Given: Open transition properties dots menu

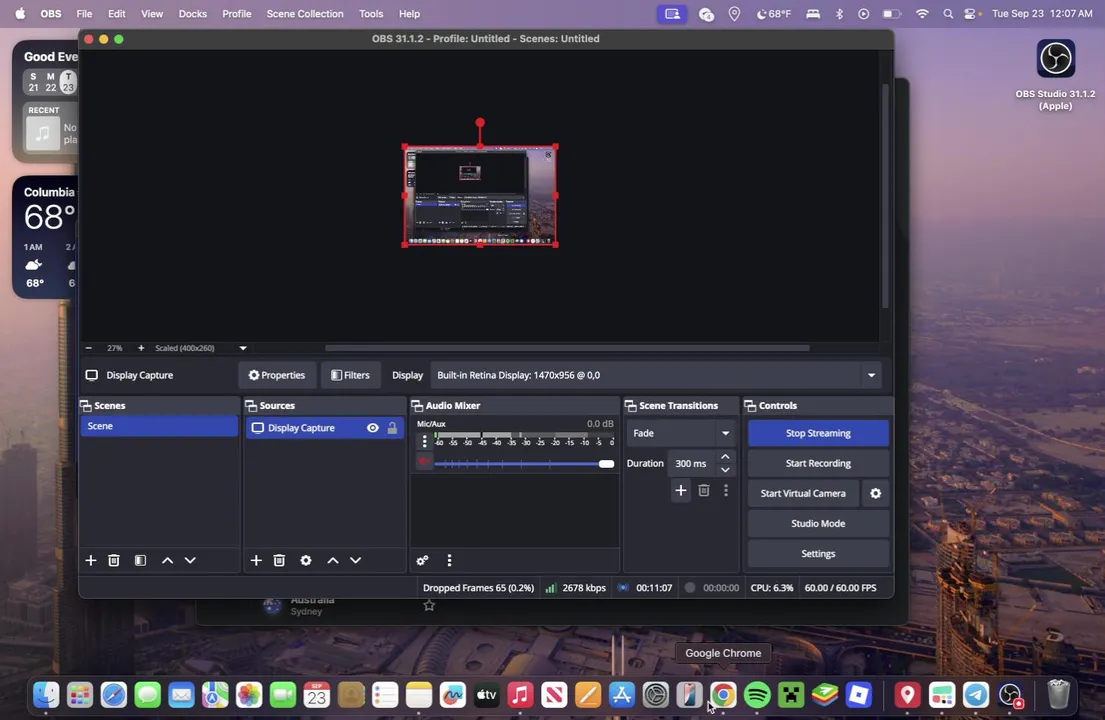Looking at the screenshot, I should pyautogui.click(x=726, y=490).
